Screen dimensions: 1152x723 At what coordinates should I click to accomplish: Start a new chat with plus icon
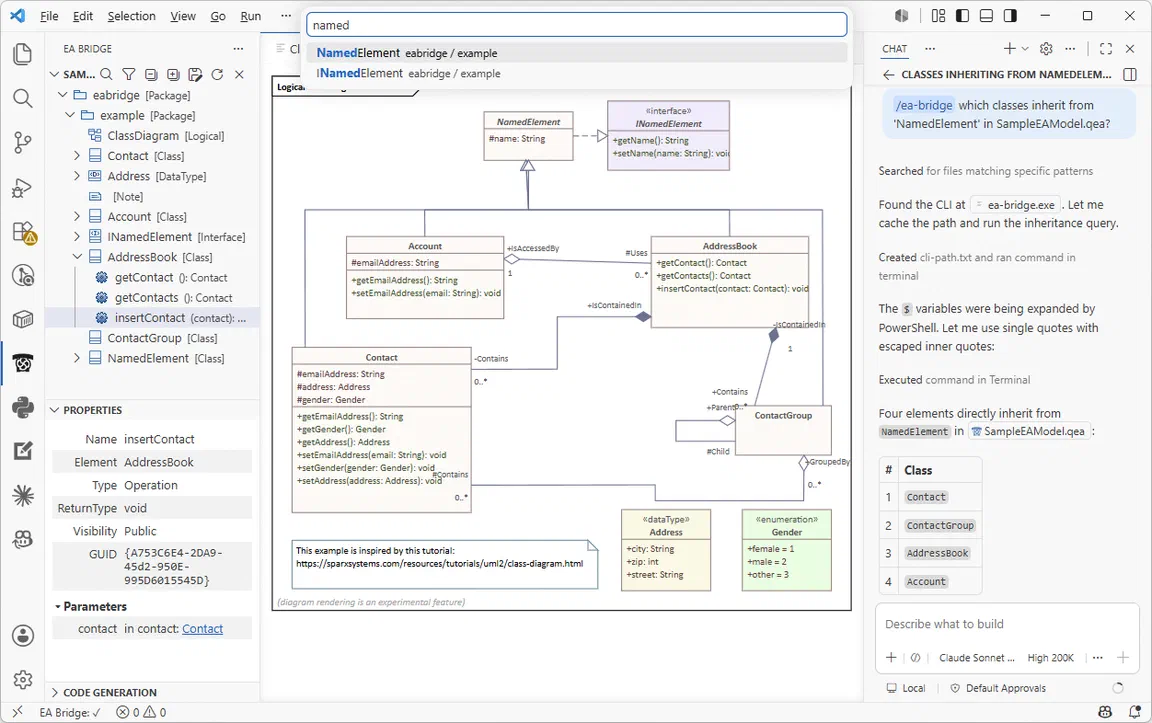point(1009,48)
